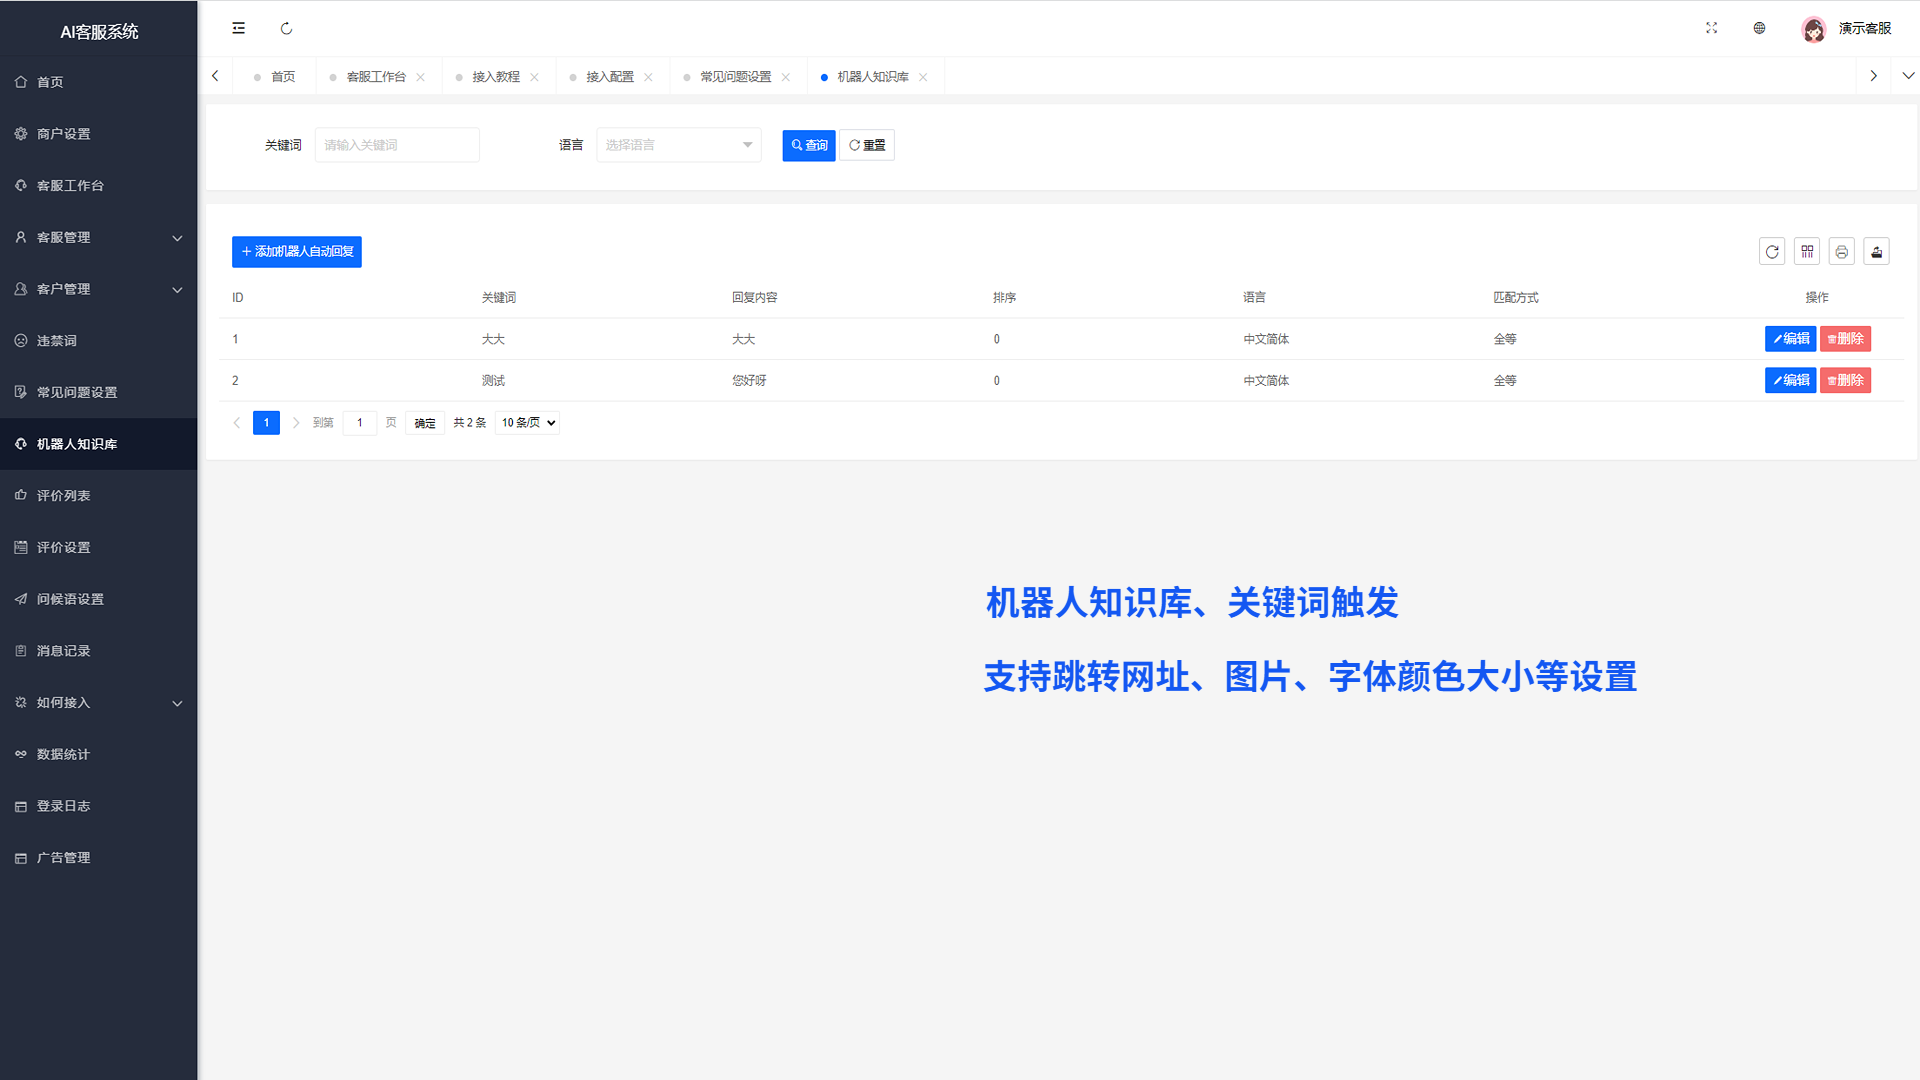Open the tab list dropdown arrow
The image size is (1920, 1080).
coord(1907,76)
